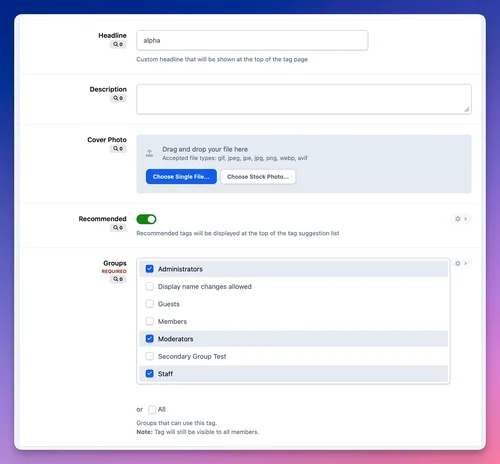Focus the Headline input field
Screen dimensions: 500x464
252,40
